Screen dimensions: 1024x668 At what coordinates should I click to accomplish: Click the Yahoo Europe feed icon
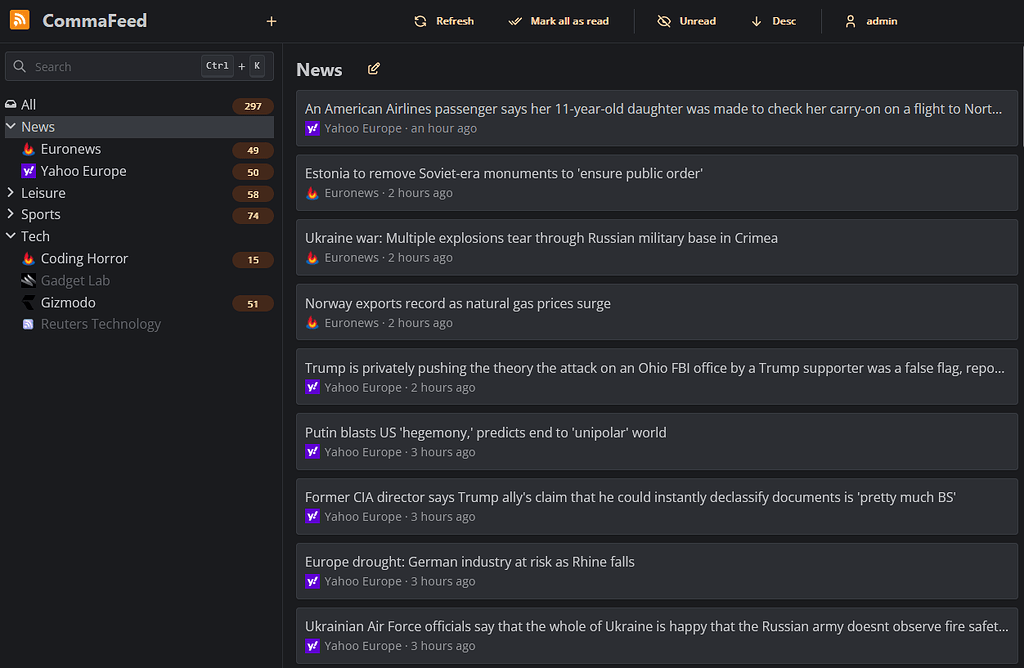pyautogui.click(x=30, y=171)
